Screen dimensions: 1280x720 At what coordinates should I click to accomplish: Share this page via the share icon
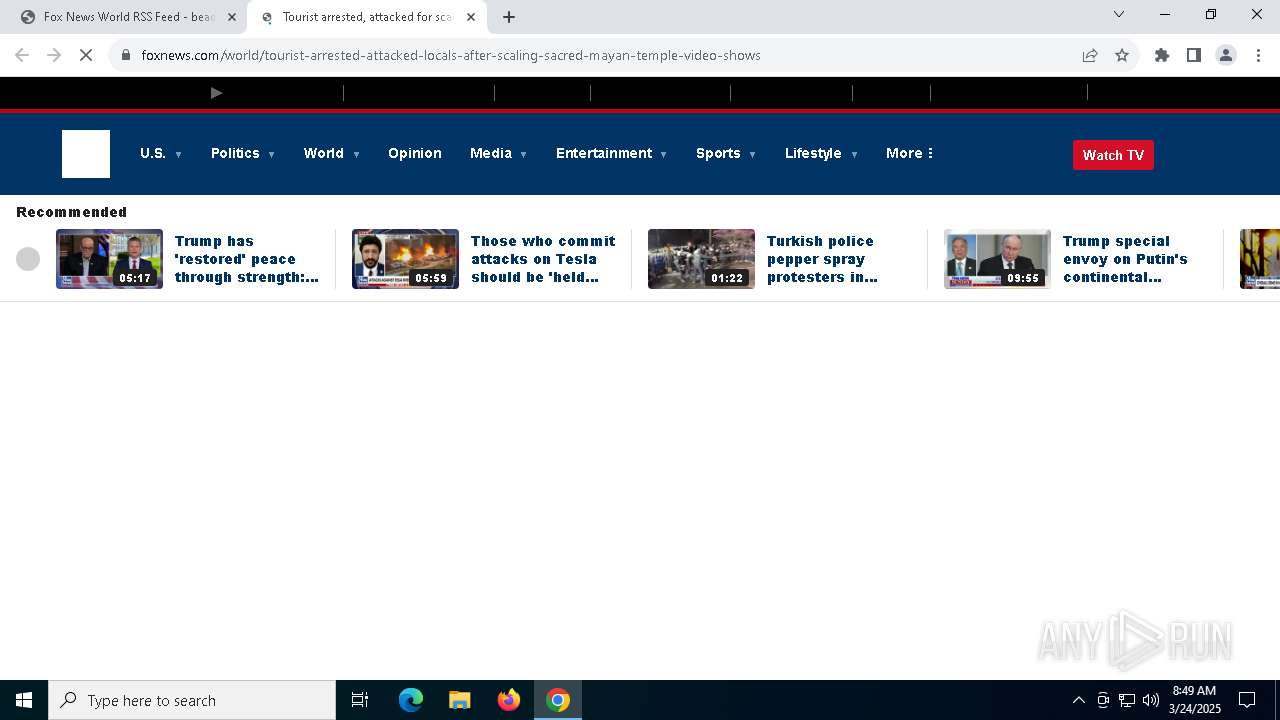pyautogui.click(x=1090, y=55)
